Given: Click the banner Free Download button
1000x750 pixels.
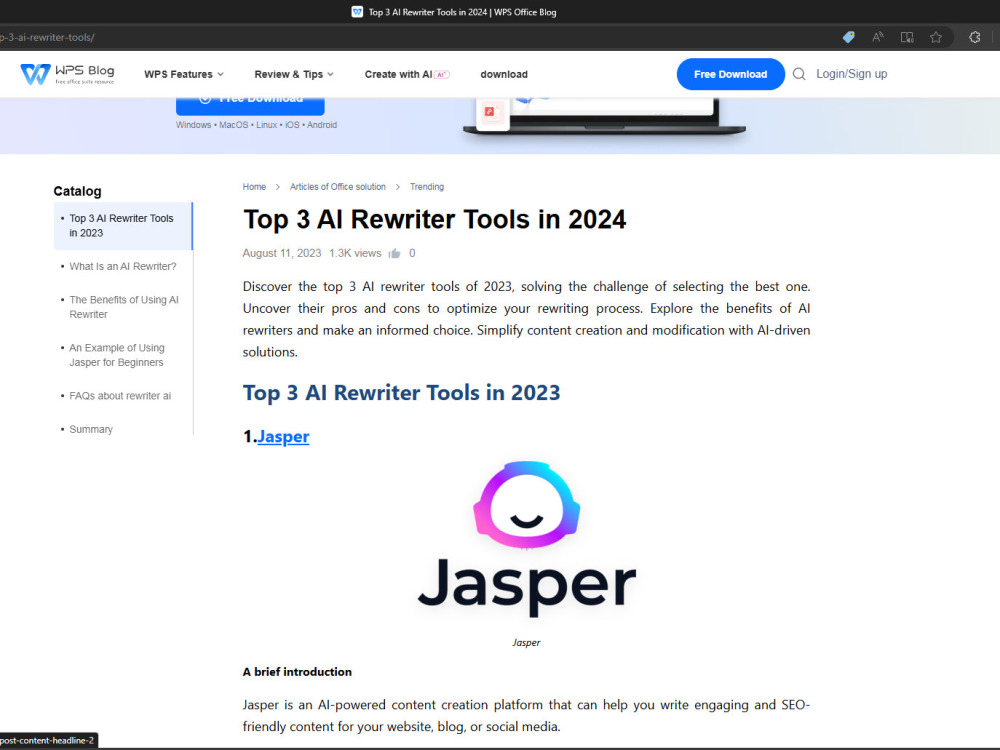Looking at the screenshot, I should 250,105.
